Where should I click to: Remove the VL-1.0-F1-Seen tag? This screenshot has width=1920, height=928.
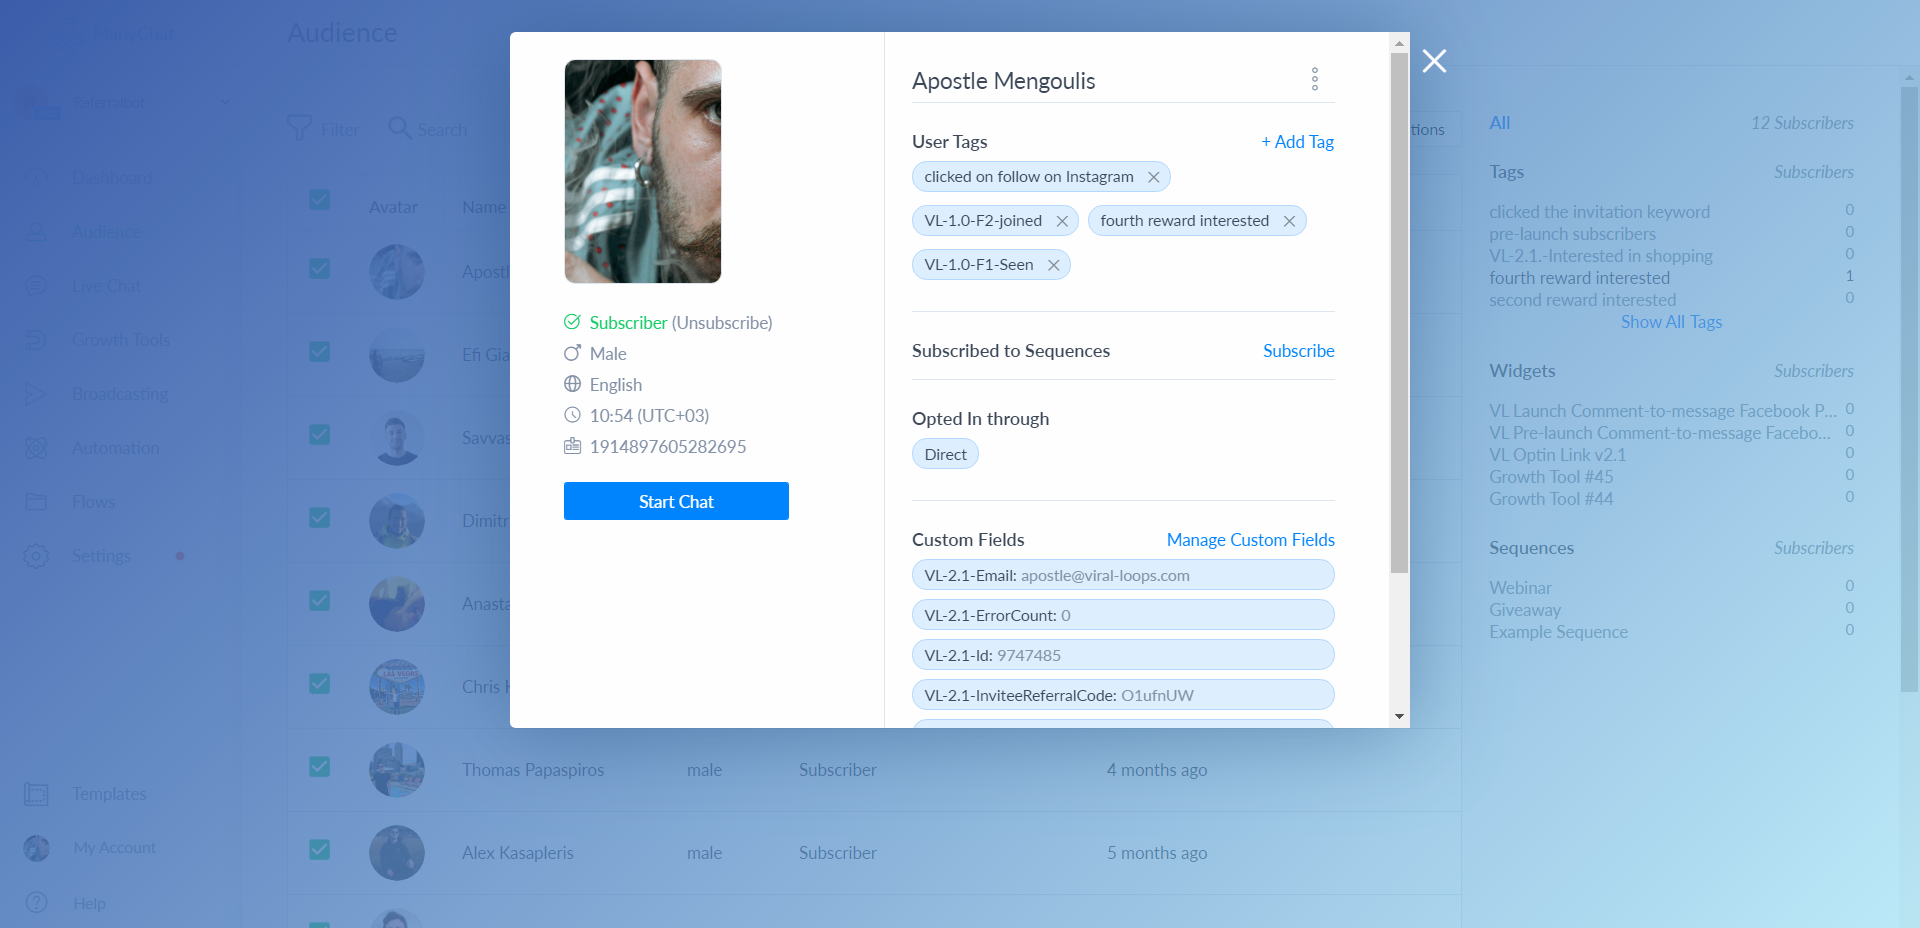click(x=1053, y=265)
